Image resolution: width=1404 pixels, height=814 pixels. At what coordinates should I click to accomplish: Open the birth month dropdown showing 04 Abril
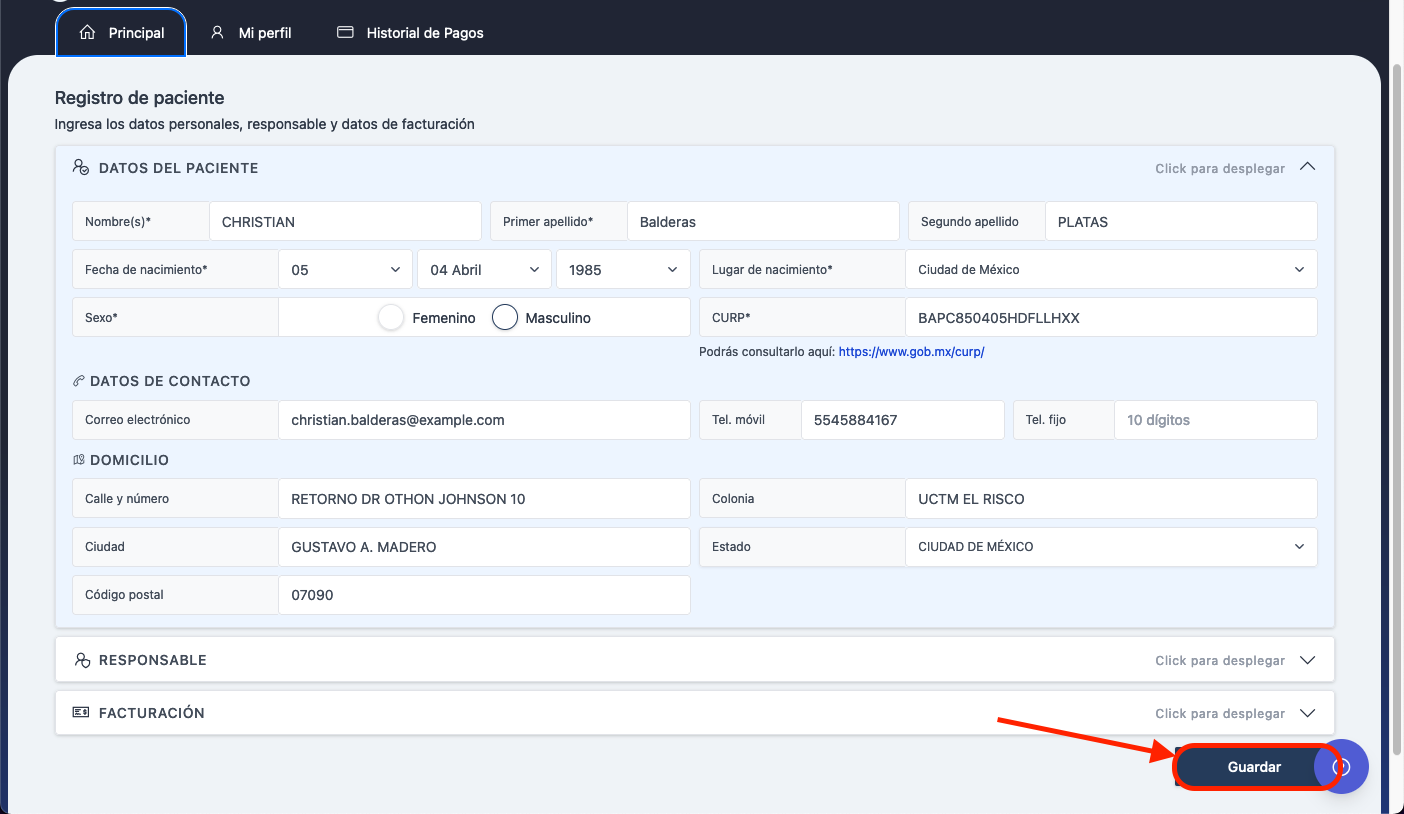(x=484, y=270)
